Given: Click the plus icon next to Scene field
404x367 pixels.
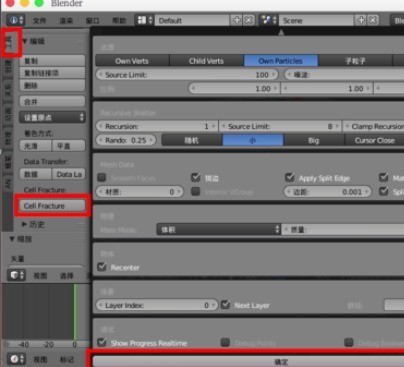Looking at the screenshot, I should (361, 20).
